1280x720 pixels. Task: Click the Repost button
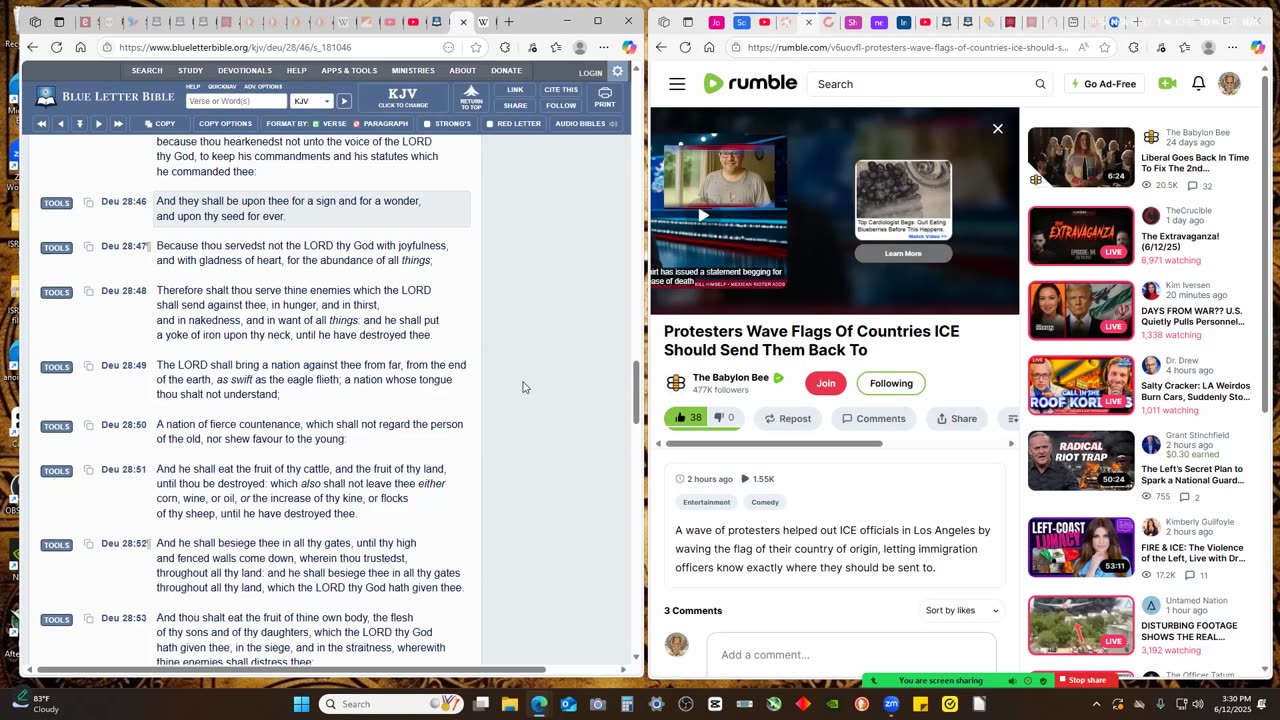[x=787, y=418]
